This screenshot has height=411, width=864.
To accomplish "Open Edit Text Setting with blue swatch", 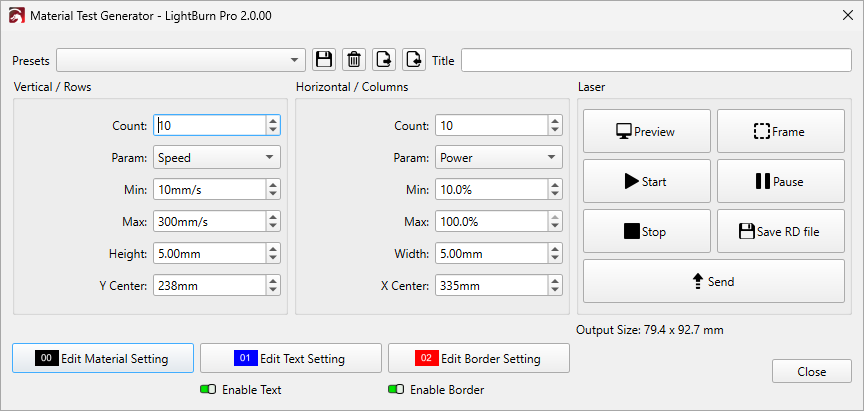I will tap(290, 358).
